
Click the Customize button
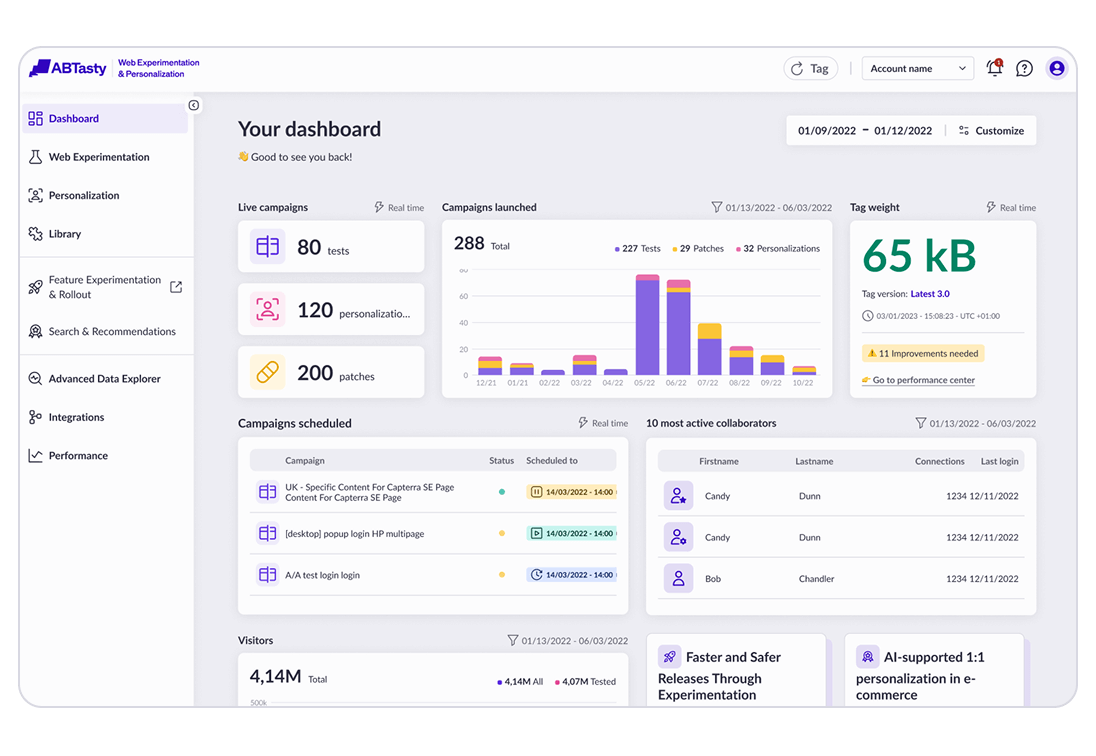[x=991, y=131]
